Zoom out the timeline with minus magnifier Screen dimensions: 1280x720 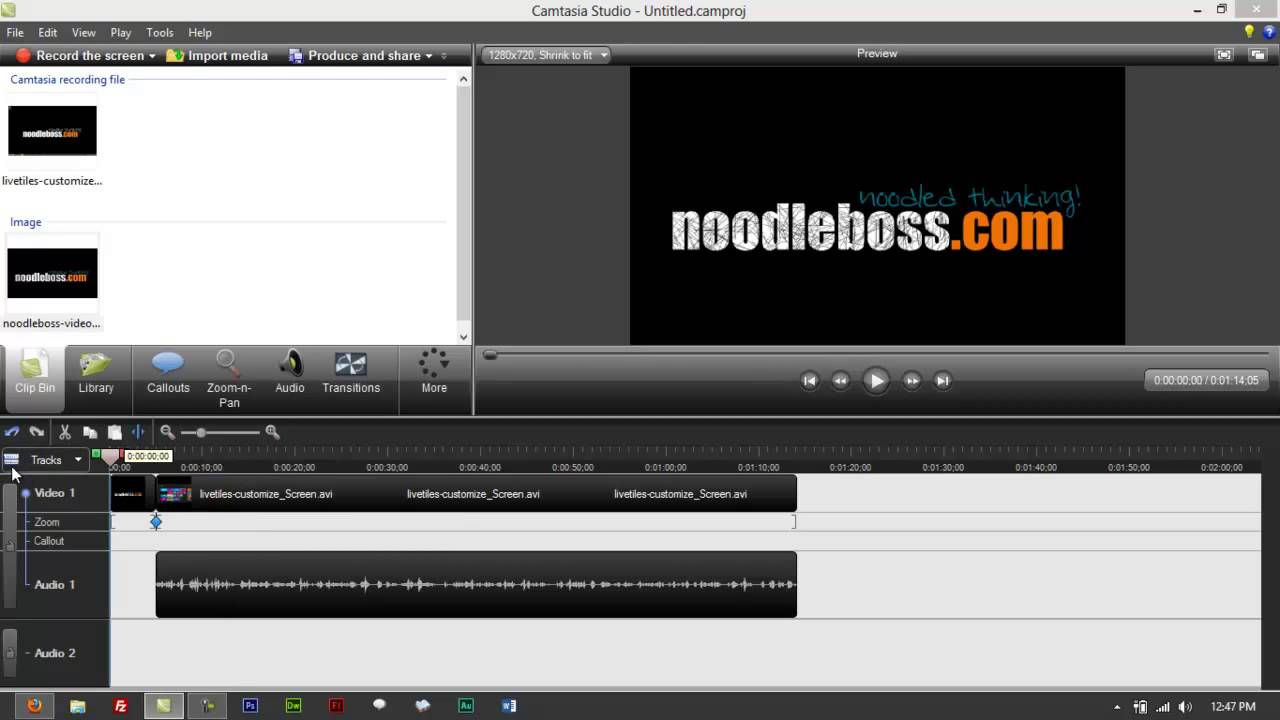coord(167,432)
